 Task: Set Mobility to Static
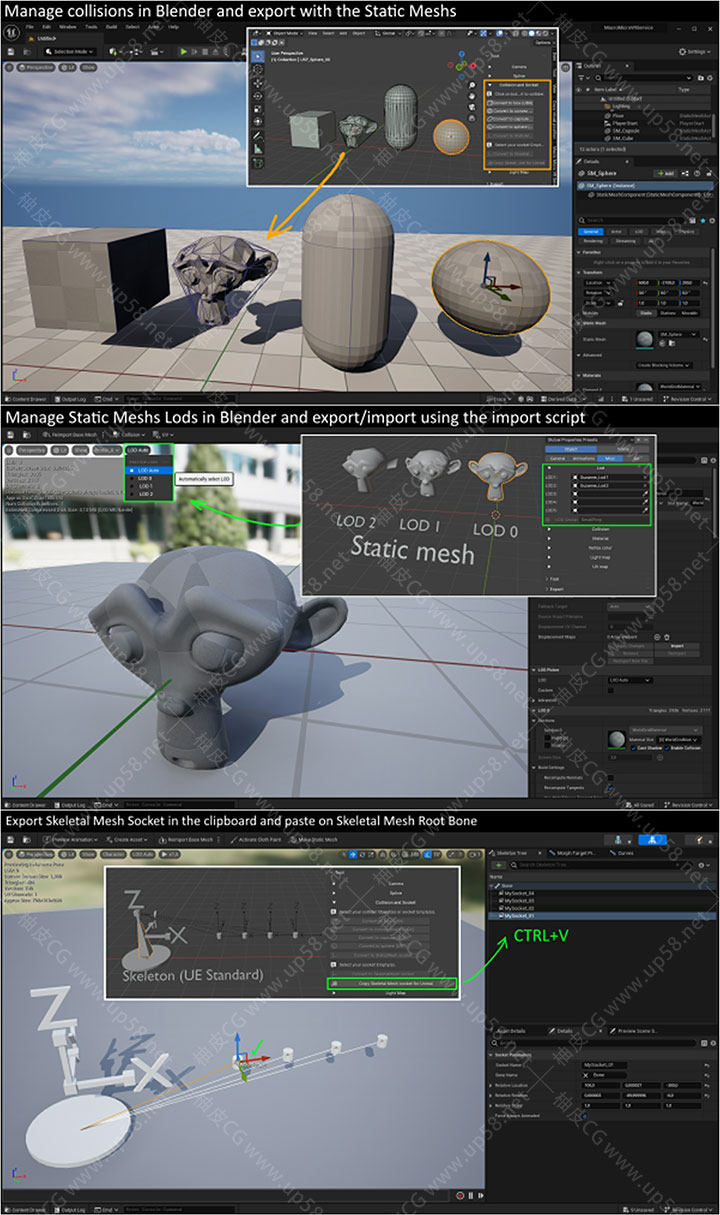[x=647, y=313]
